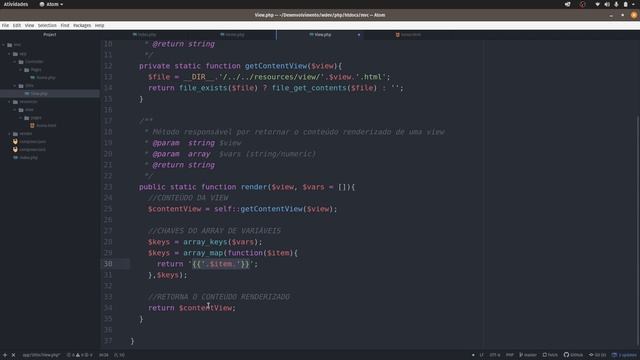The height and width of the screenshot is (360, 640).
Task: Open the Atom application menu dropdown
Action: coord(51,4)
